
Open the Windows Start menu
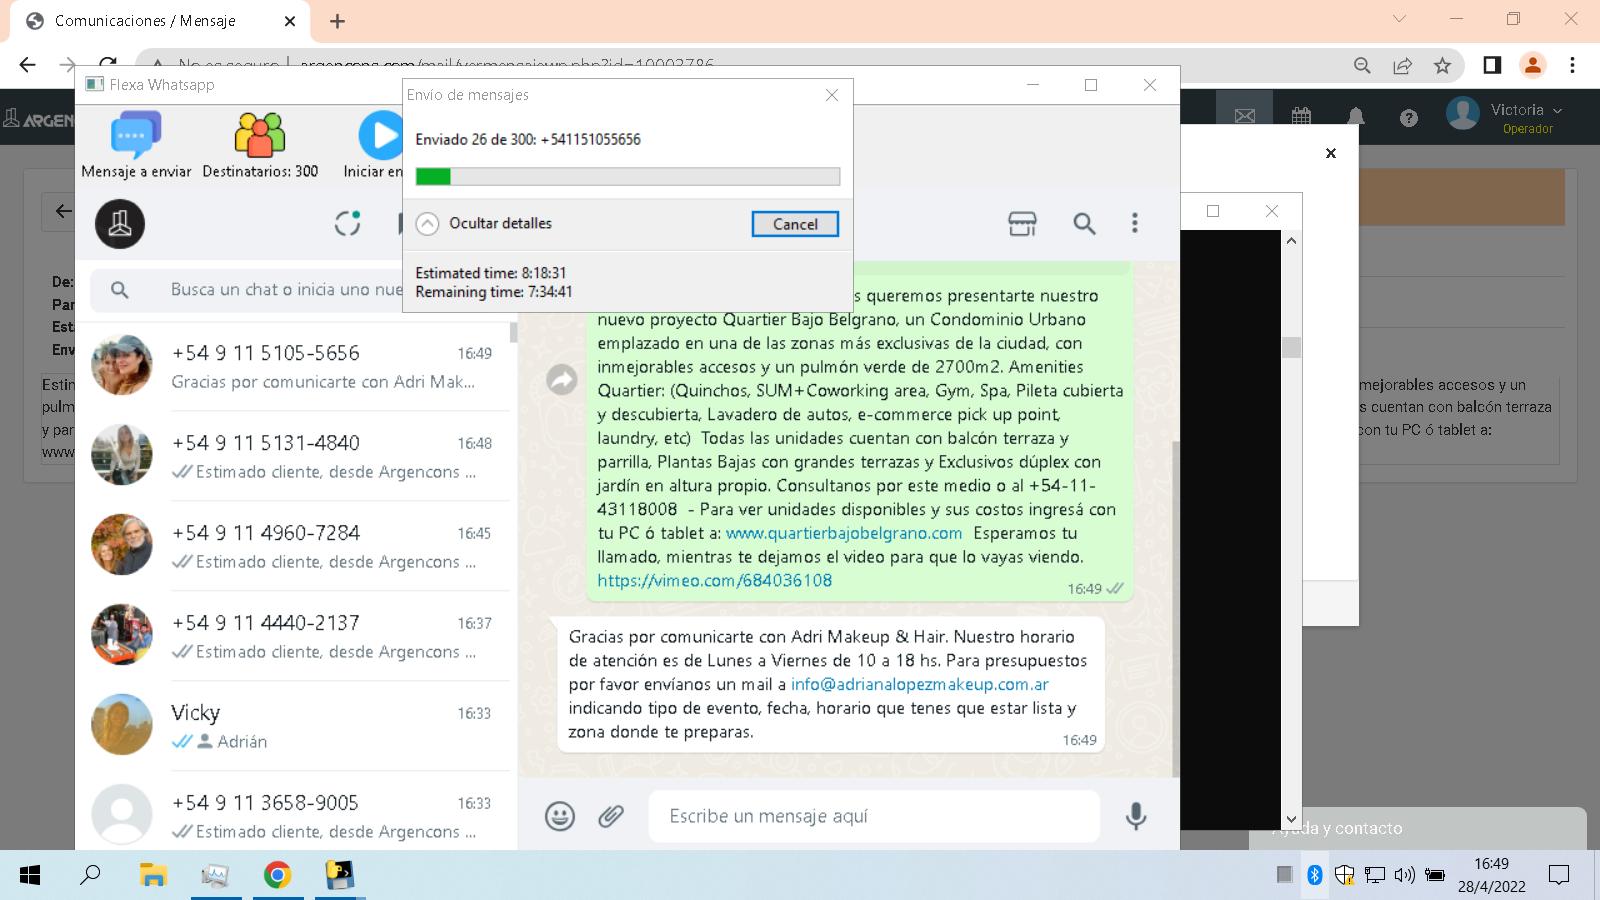(x=30, y=875)
